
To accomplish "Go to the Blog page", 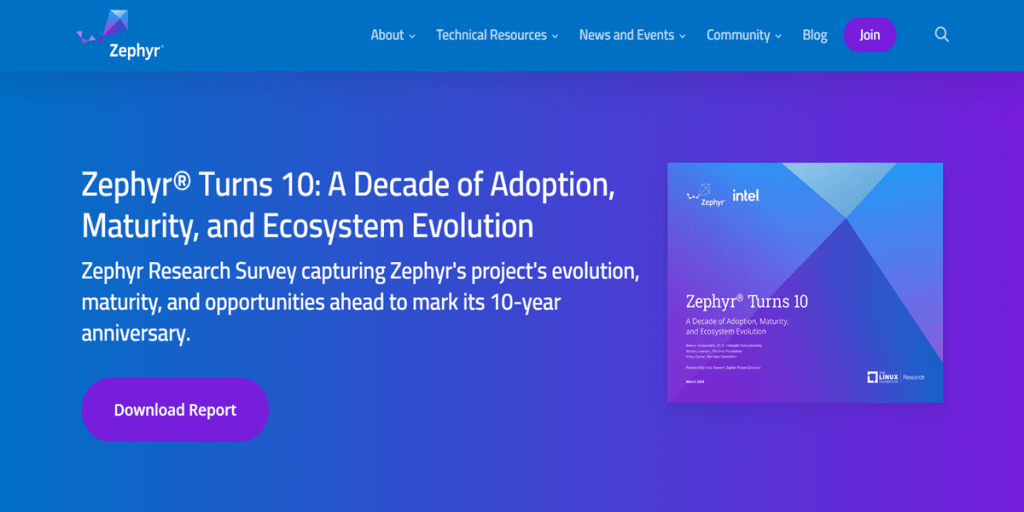I will (814, 35).
